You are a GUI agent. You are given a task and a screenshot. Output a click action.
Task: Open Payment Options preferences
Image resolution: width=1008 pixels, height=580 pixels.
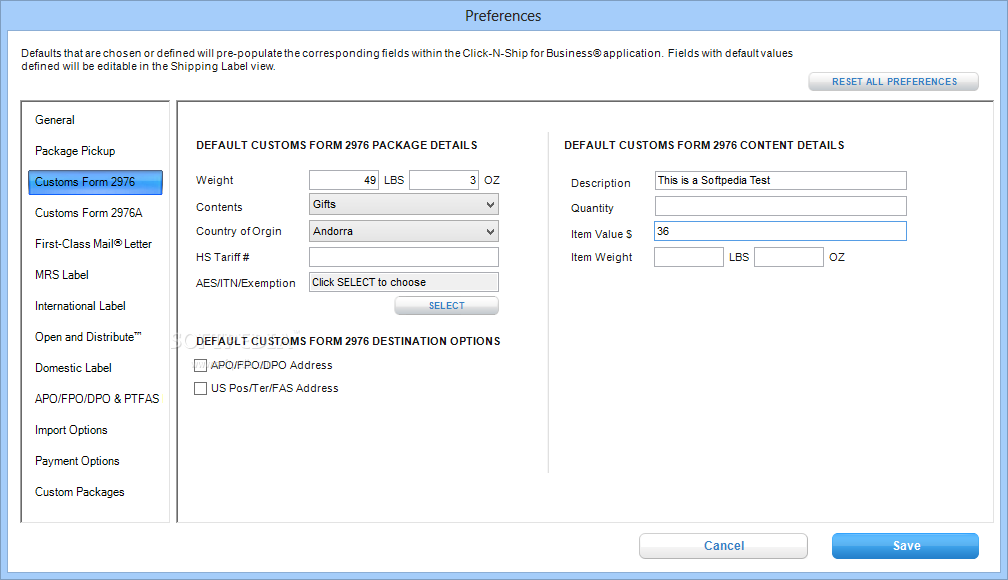coord(77,461)
